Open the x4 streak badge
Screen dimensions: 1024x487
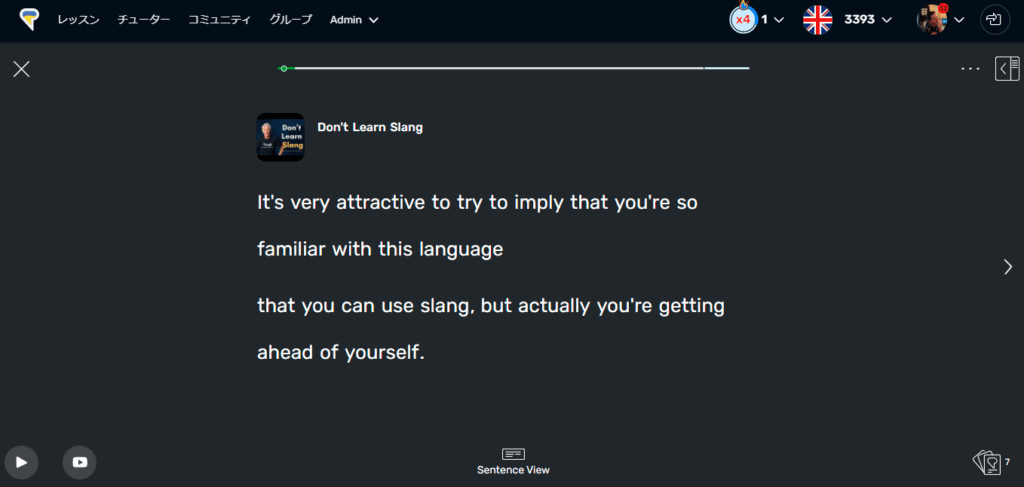coord(742,19)
